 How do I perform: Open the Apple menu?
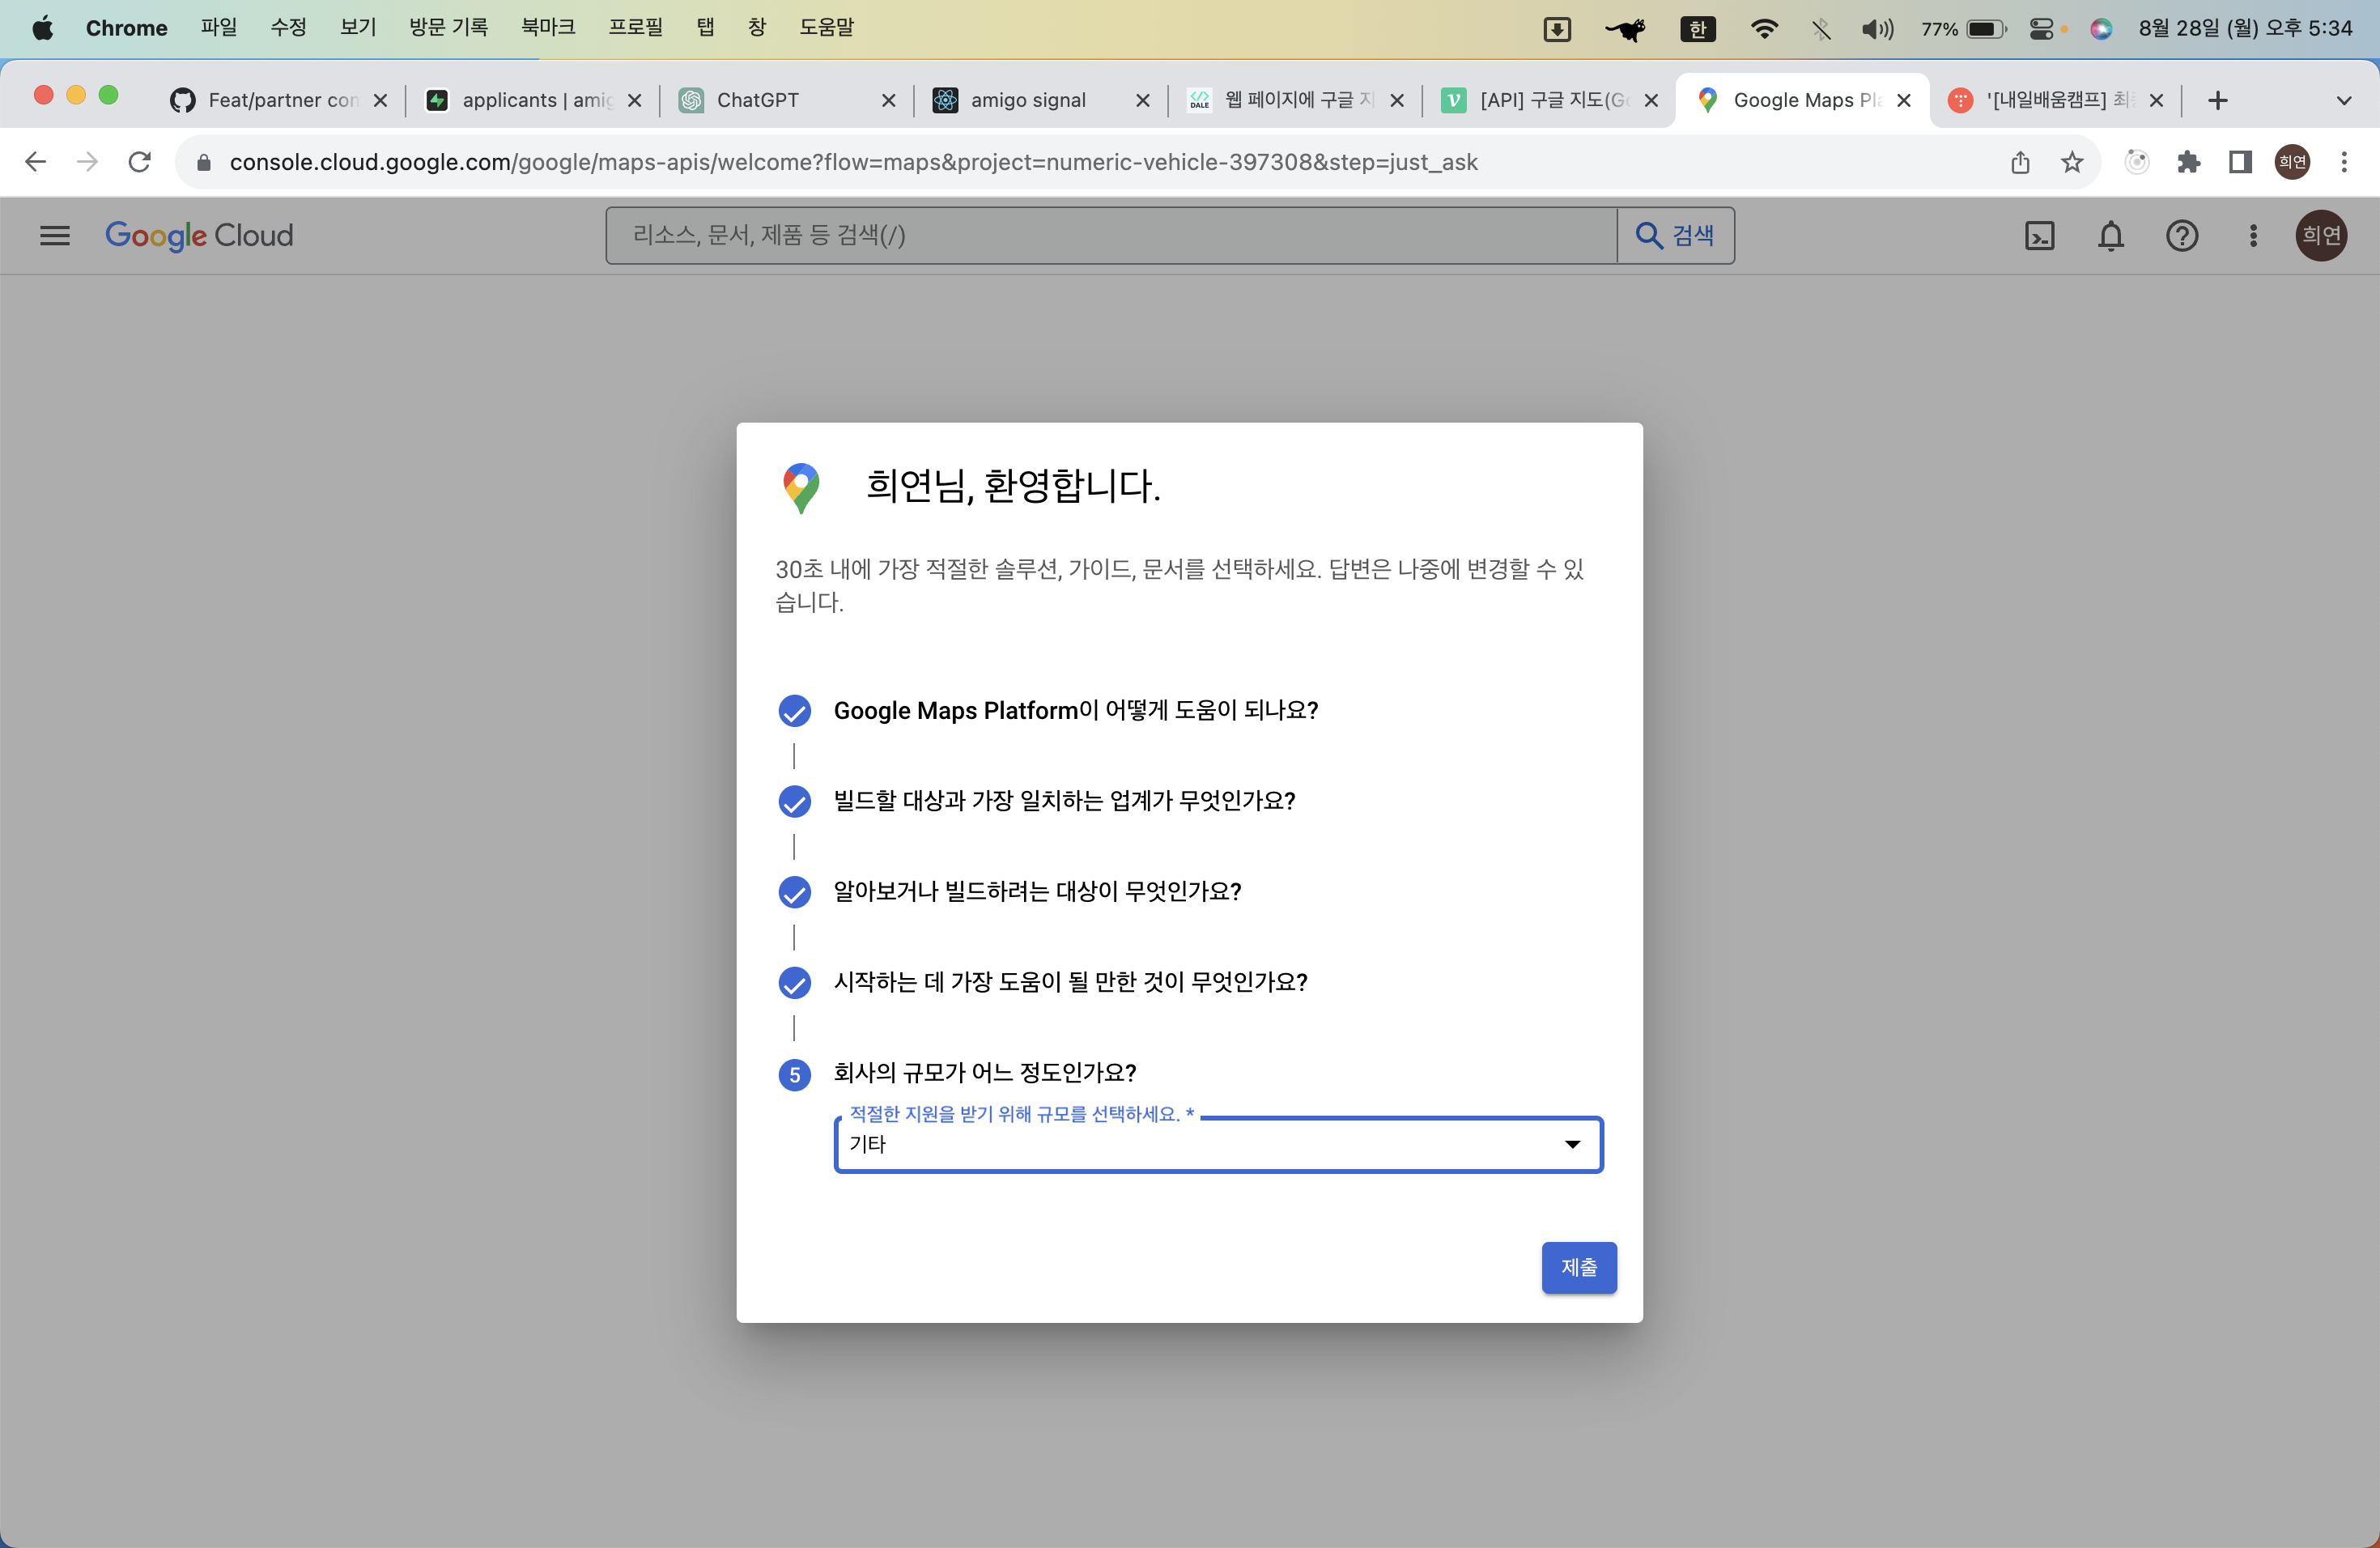point(42,28)
